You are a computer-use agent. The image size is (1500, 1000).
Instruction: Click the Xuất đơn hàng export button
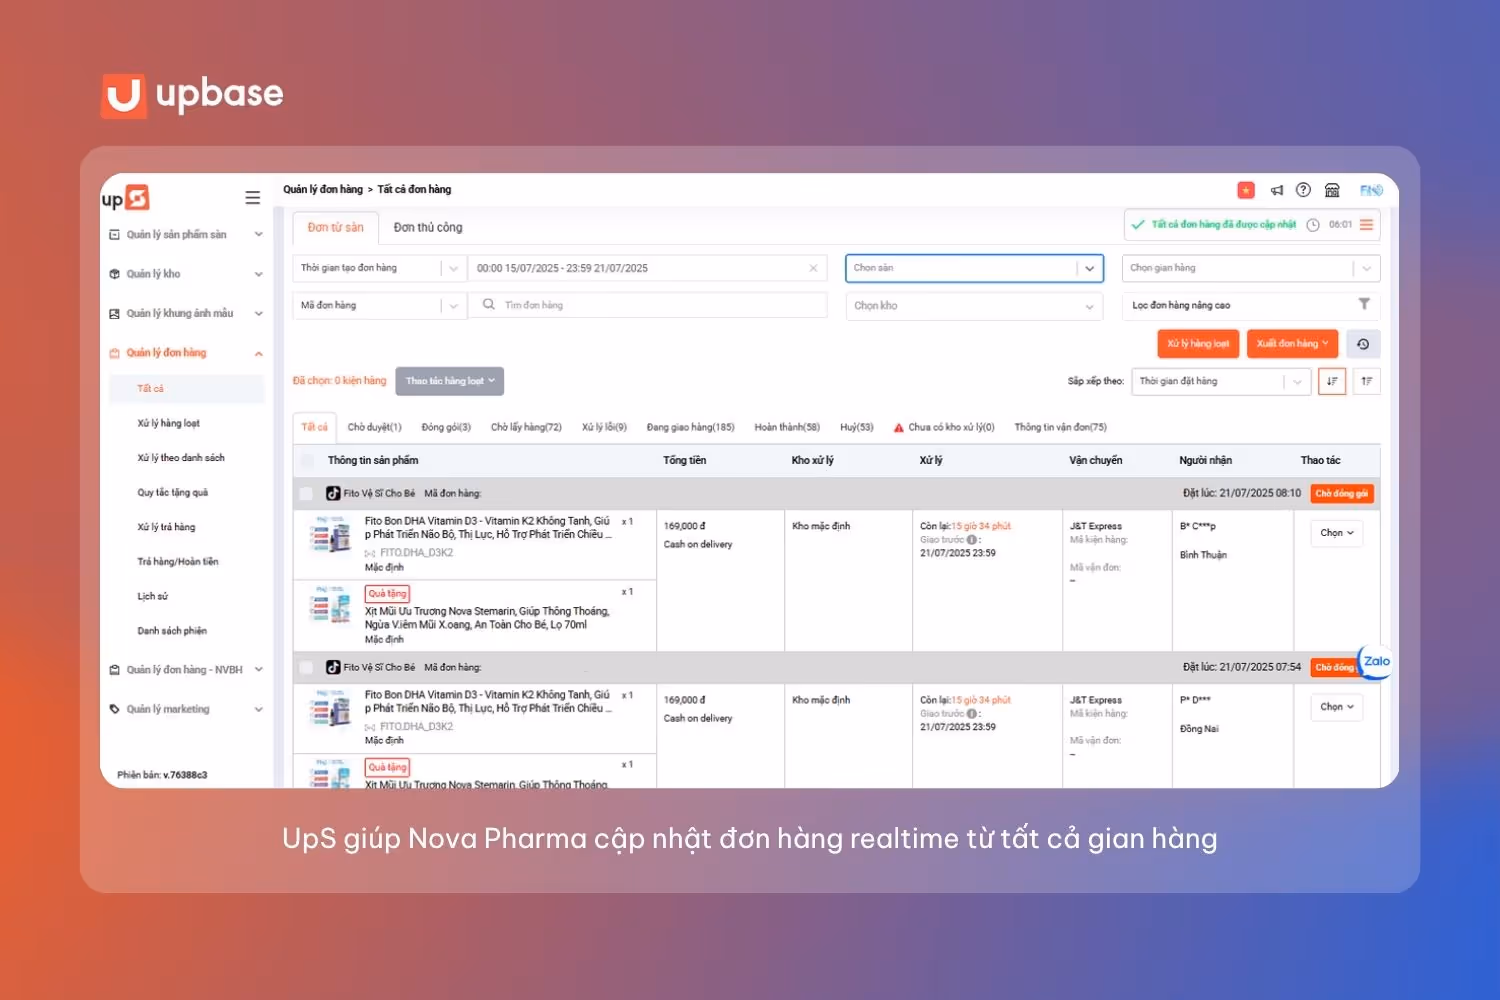tap(1293, 344)
